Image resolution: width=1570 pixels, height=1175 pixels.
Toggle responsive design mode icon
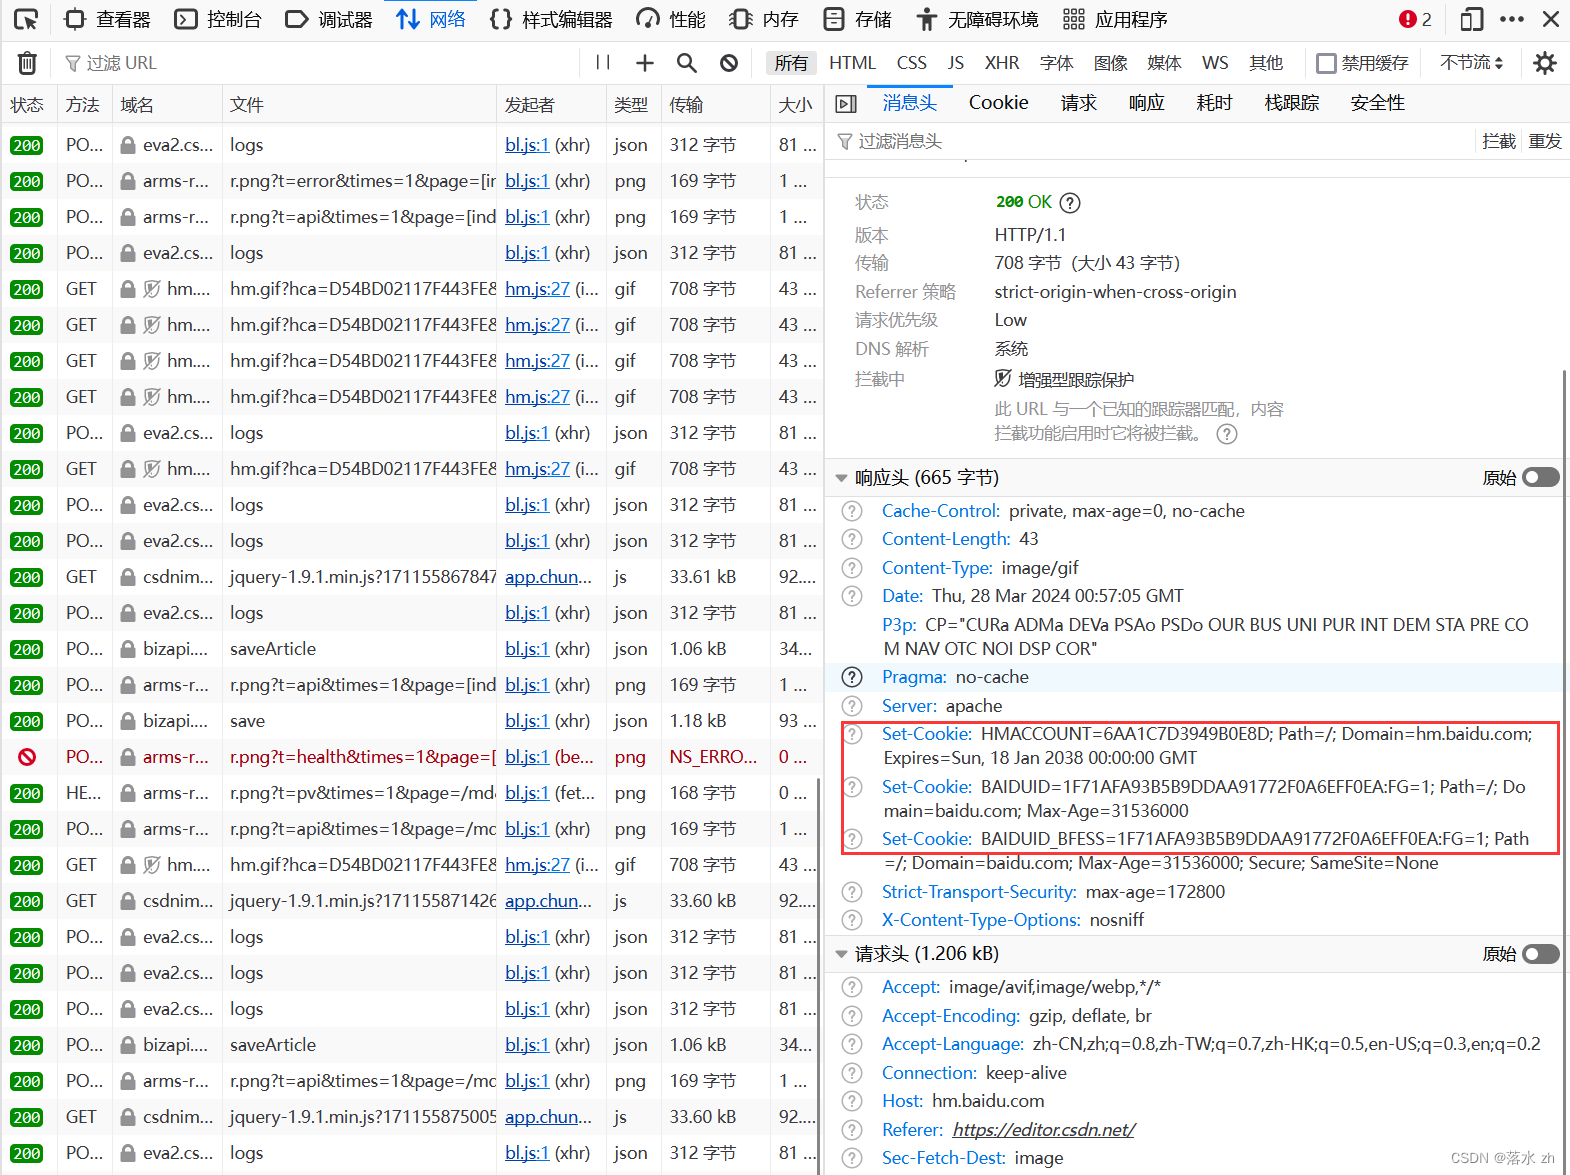pyautogui.click(x=1472, y=19)
